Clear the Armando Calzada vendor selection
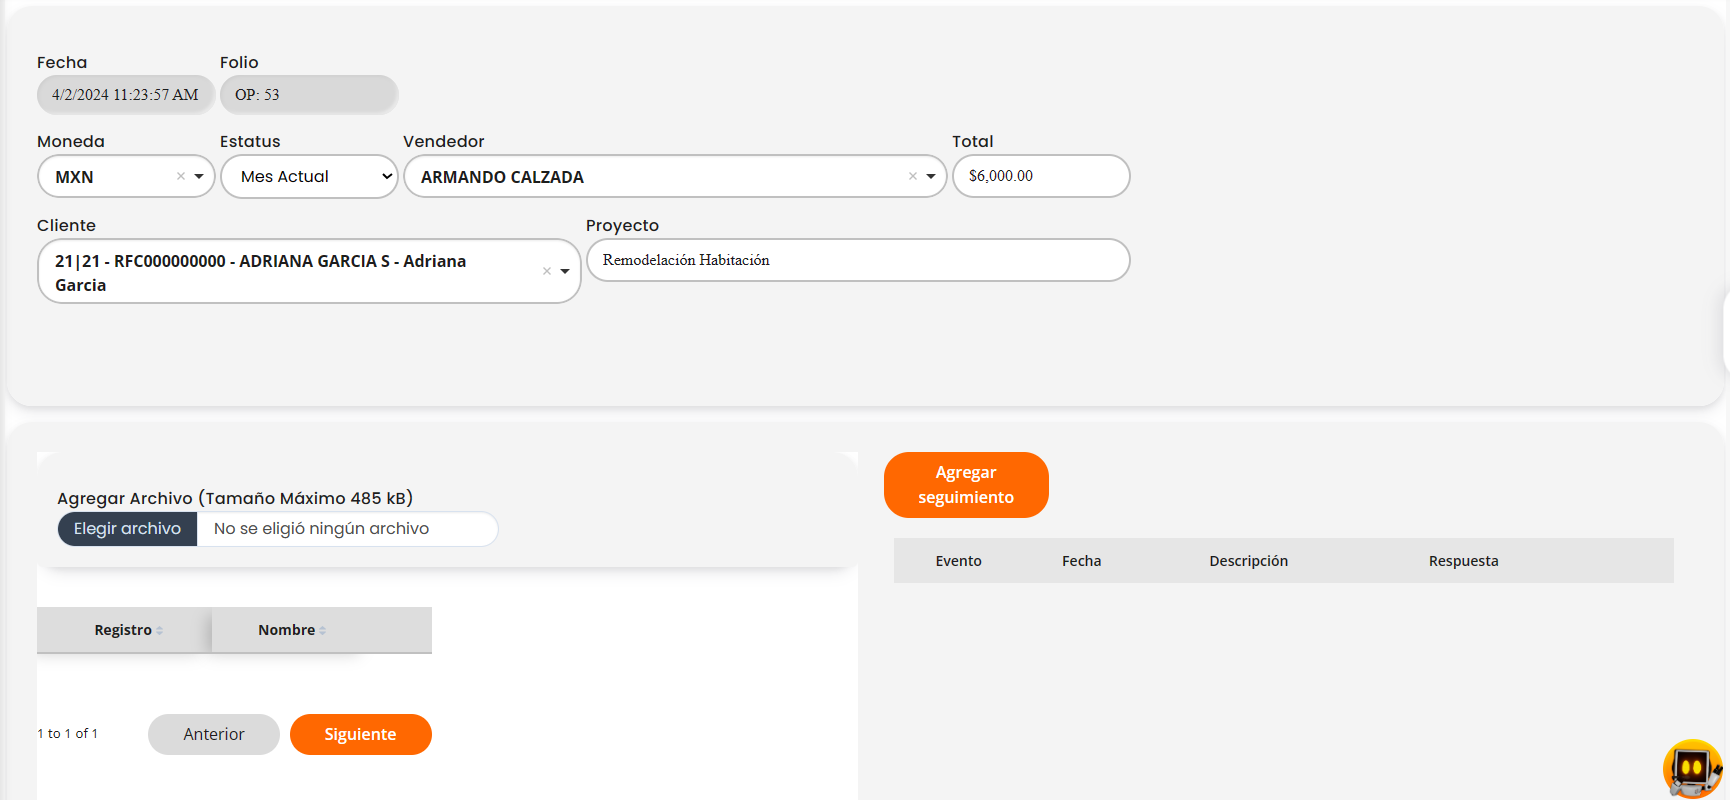 pos(912,176)
